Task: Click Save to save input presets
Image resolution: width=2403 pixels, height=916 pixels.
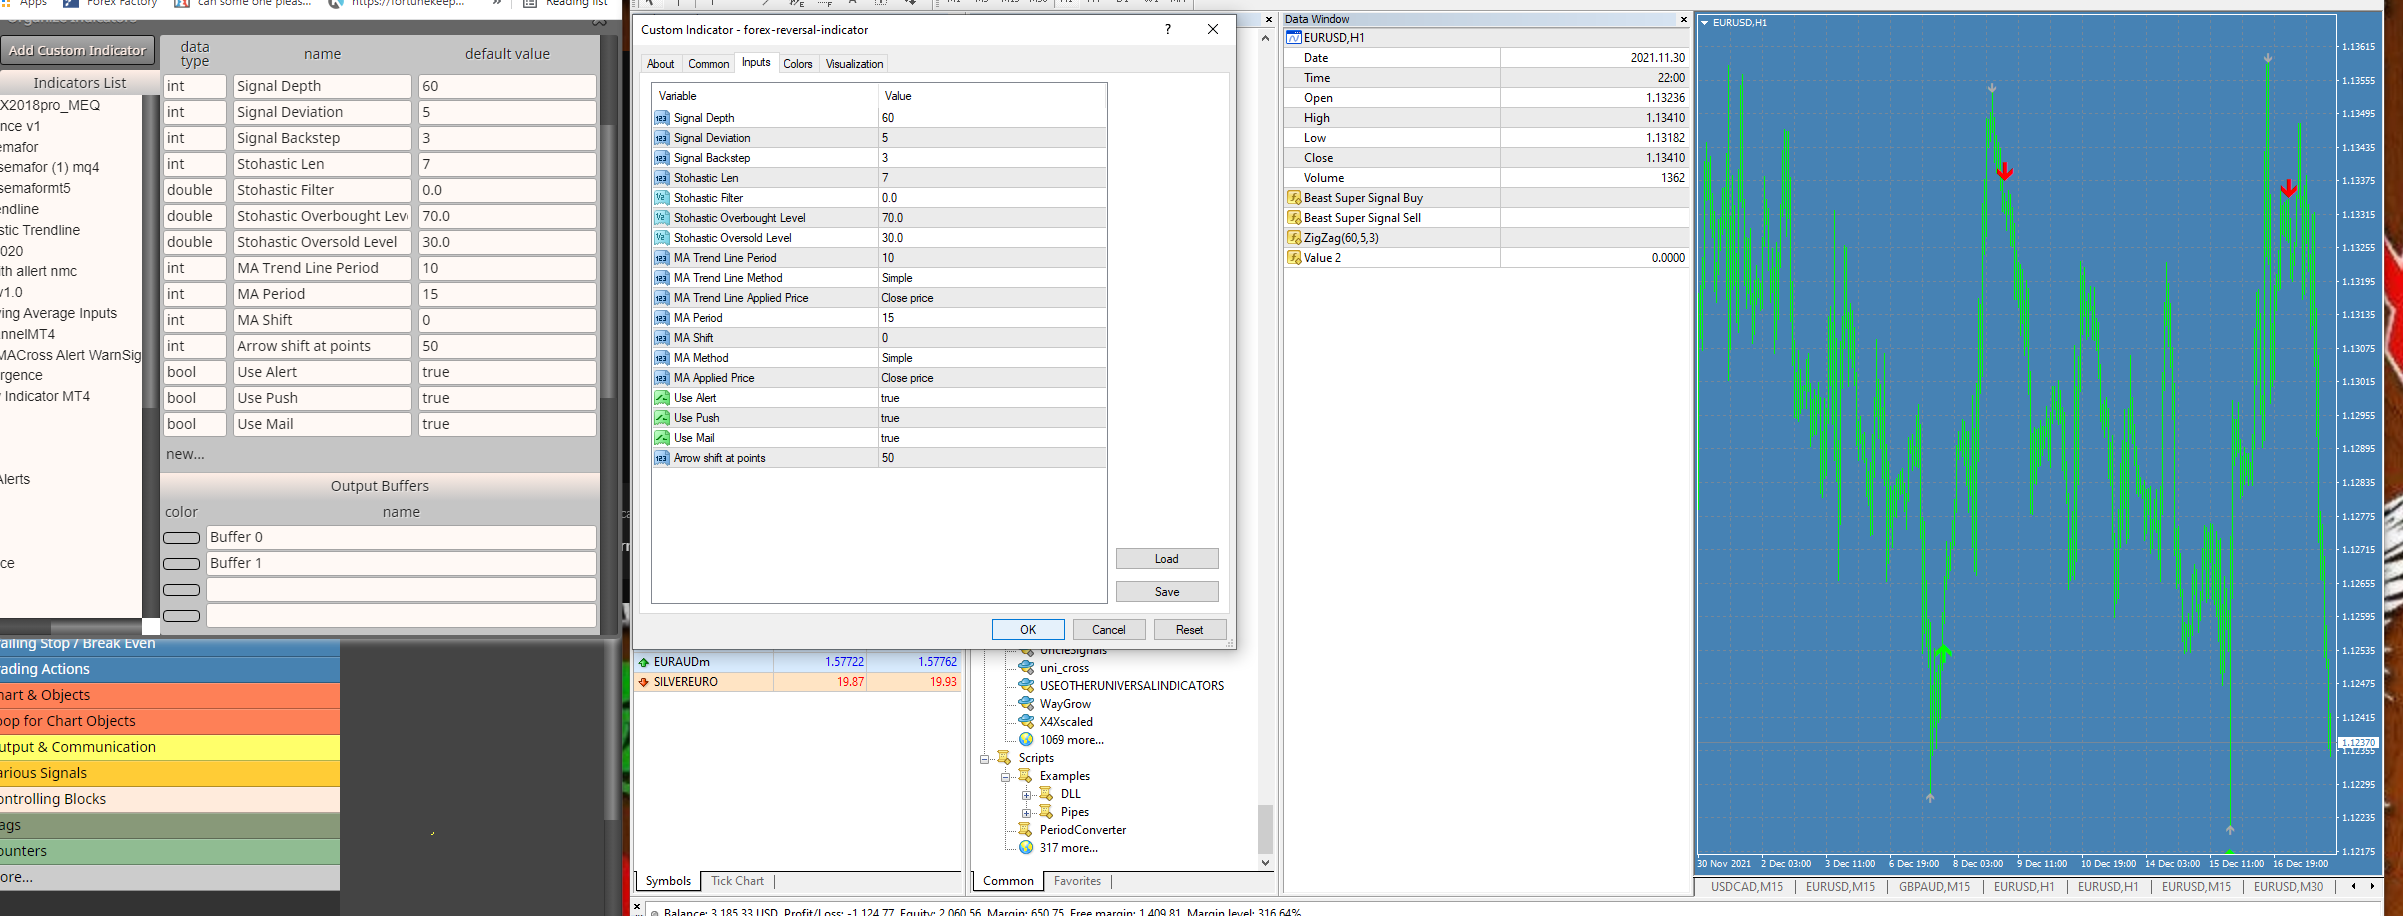Action: pyautogui.click(x=1167, y=591)
